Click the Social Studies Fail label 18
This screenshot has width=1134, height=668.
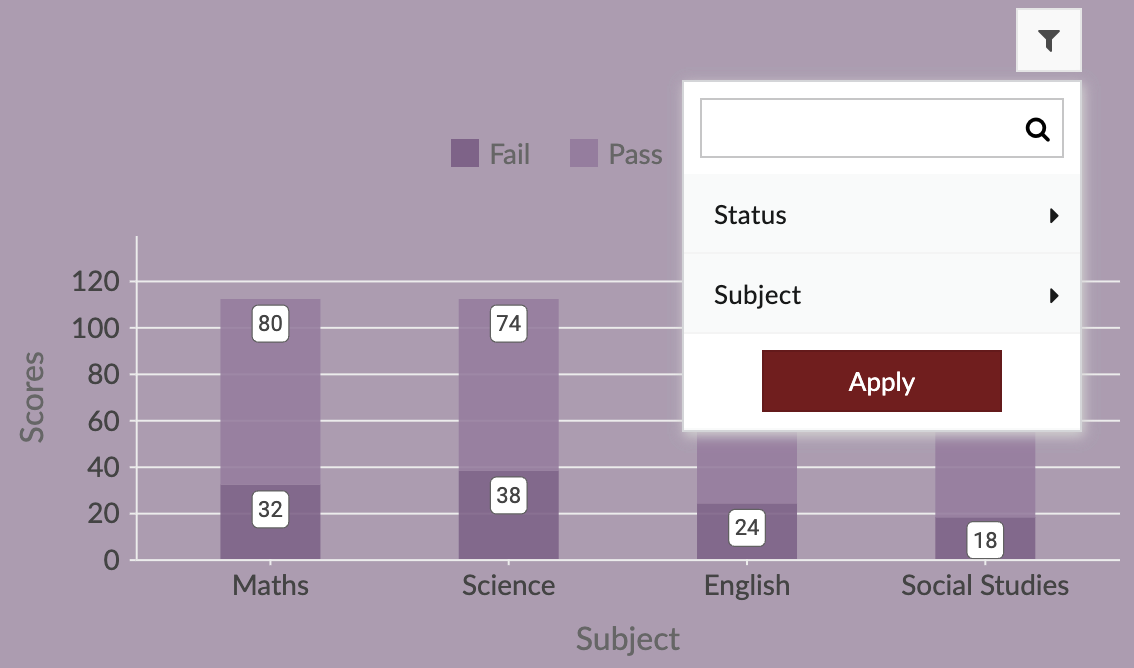985,541
